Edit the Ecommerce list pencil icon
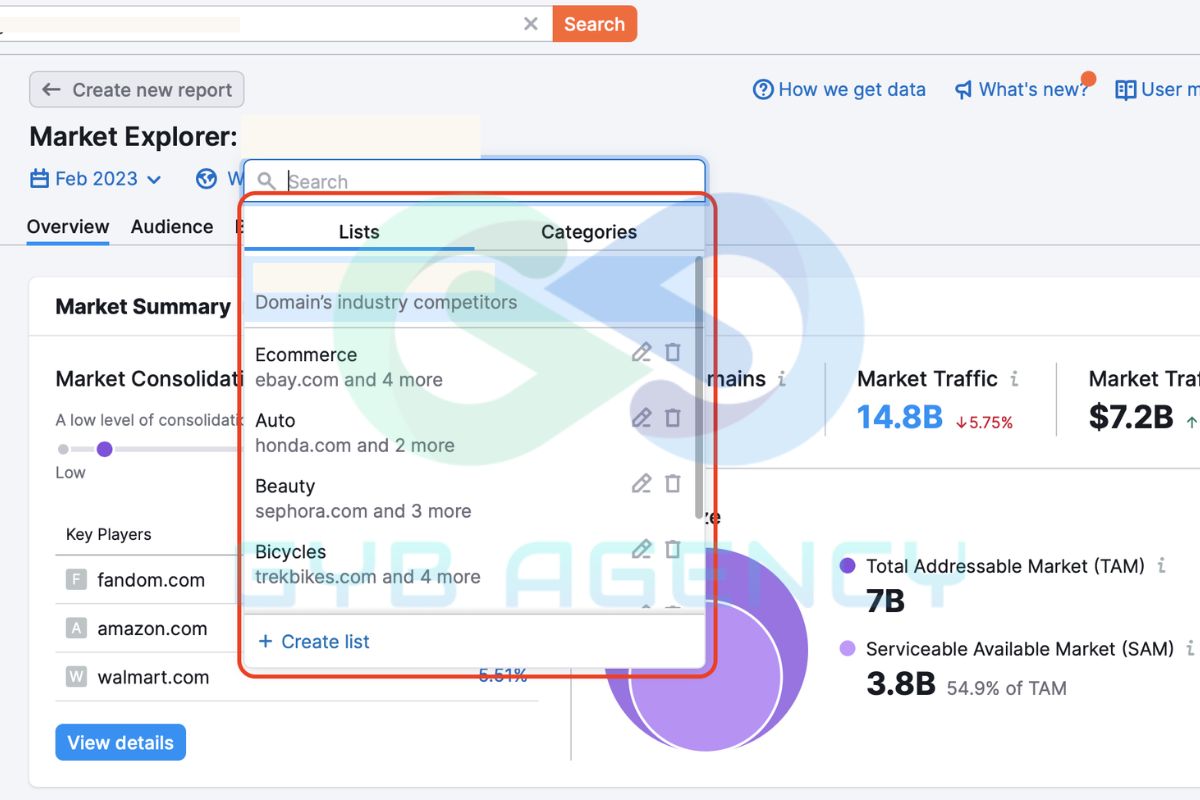The image size is (1200, 800). [x=642, y=352]
